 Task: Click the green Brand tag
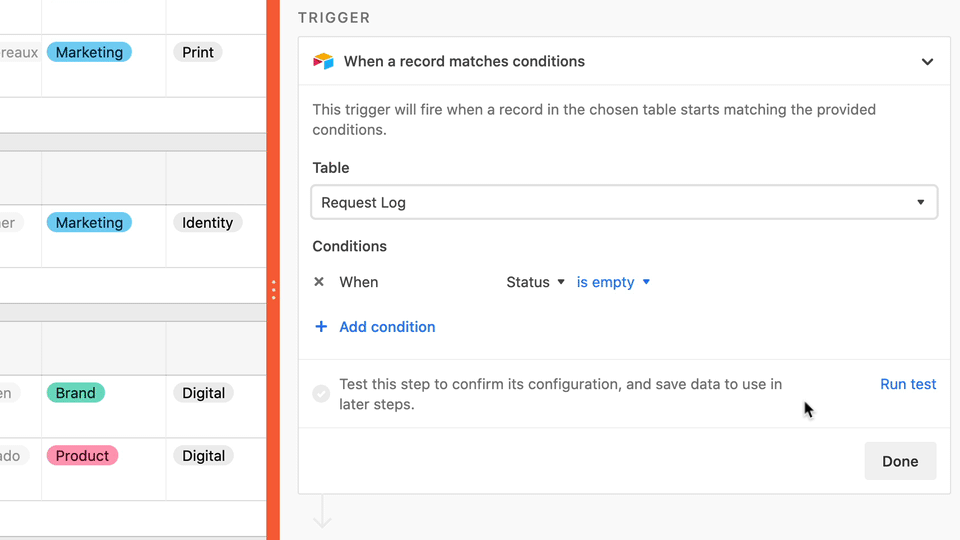76,393
